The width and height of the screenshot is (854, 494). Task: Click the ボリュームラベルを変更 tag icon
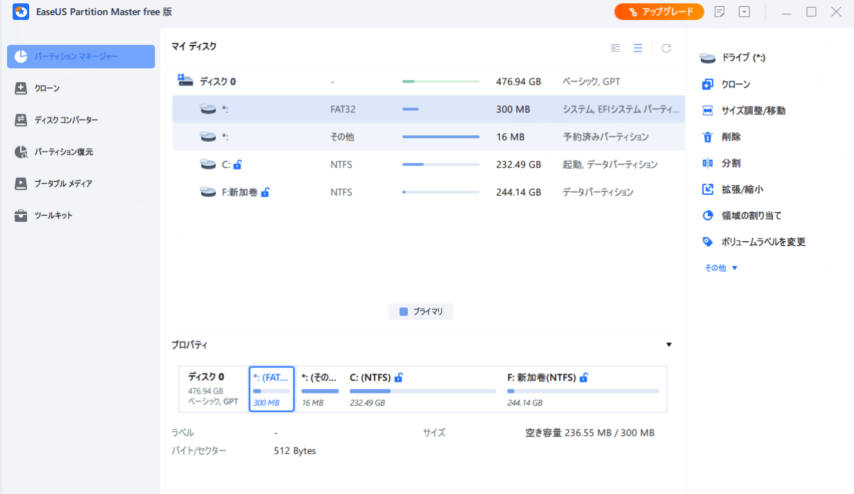(x=707, y=242)
